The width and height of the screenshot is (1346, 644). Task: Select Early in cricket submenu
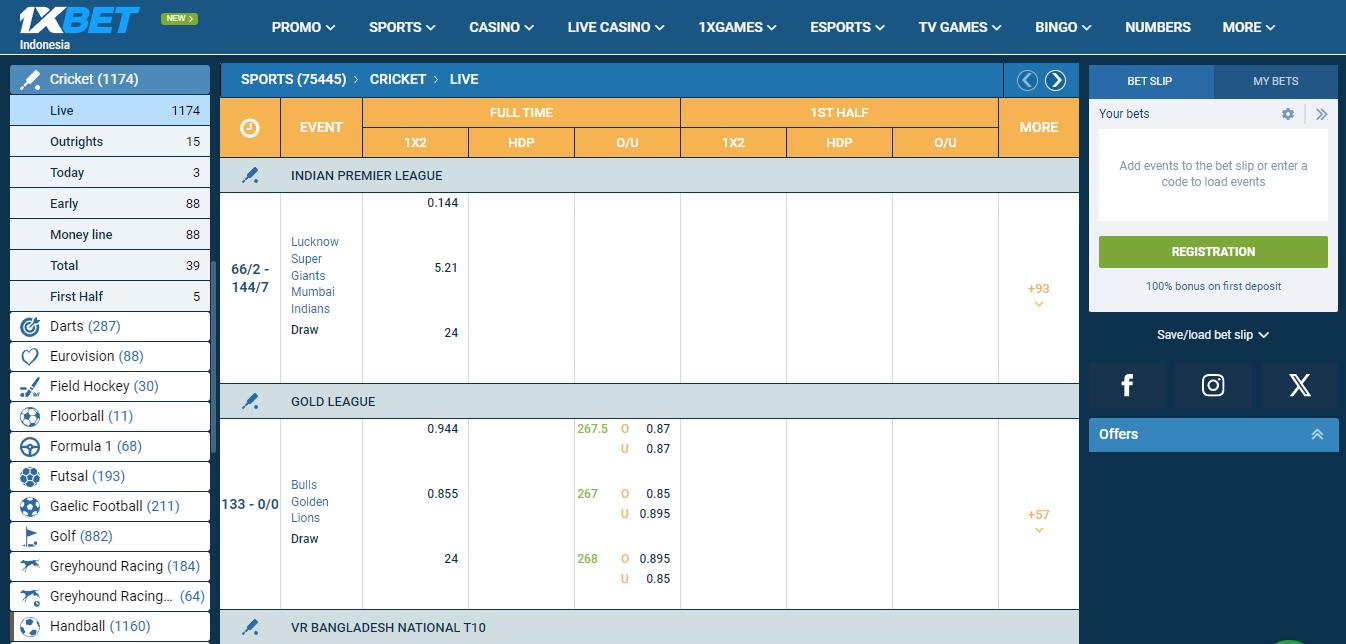pyautogui.click(x=110, y=204)
